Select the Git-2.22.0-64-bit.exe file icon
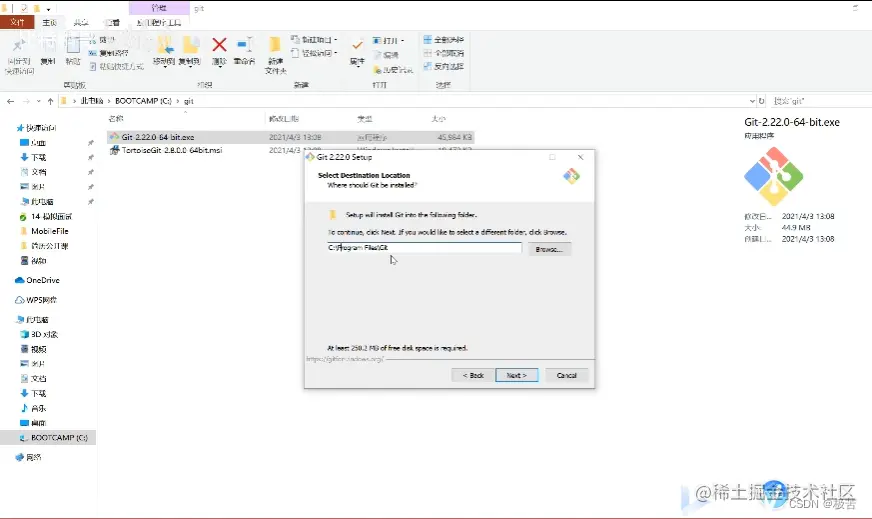This screenshot has width=872, height=519. pos(115,137)
